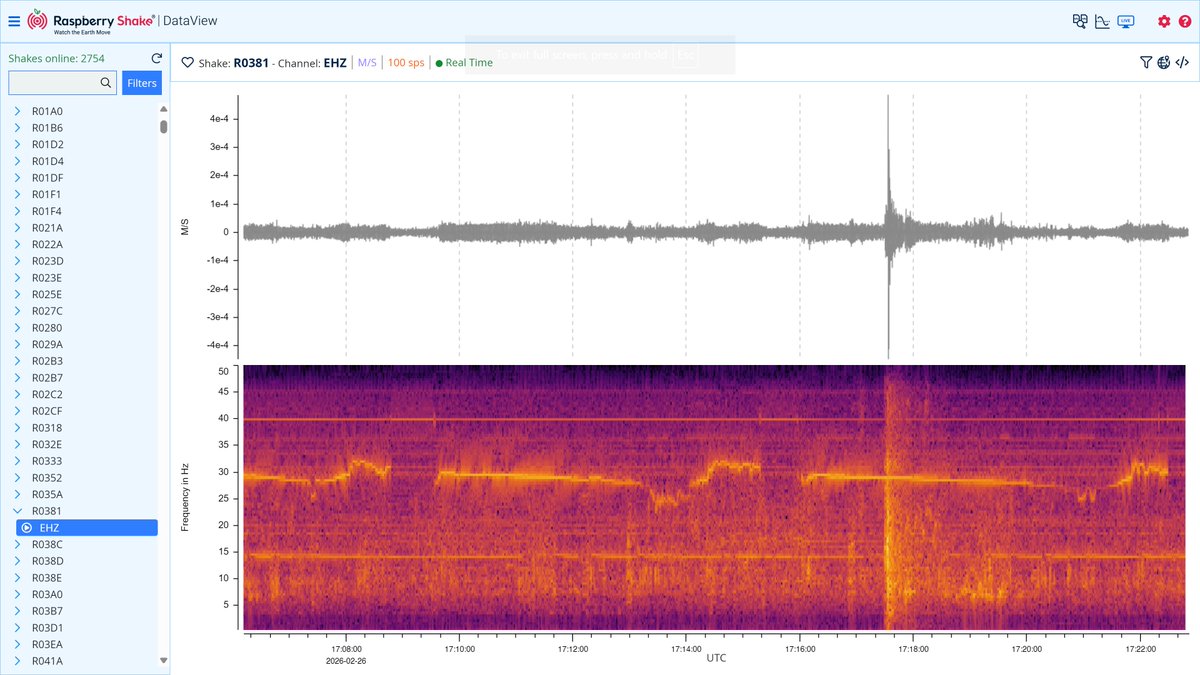
Task: Click the R029A station name
Action: point(47,344)
